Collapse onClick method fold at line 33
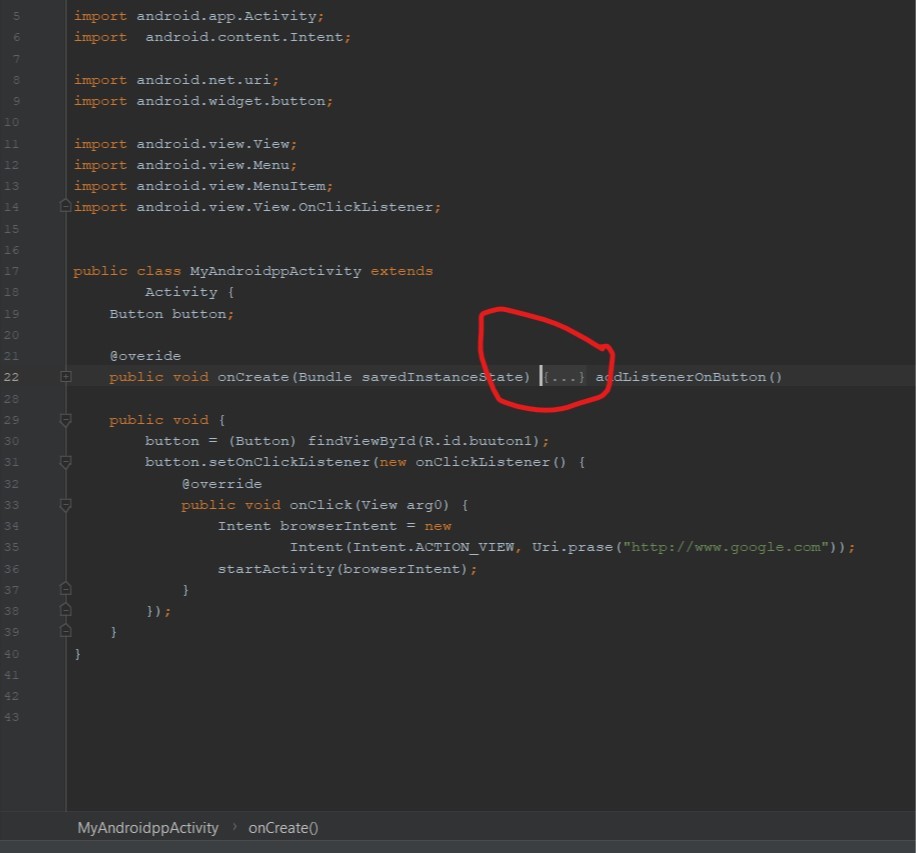The image size is (916, 853). (x=65, y=505)
